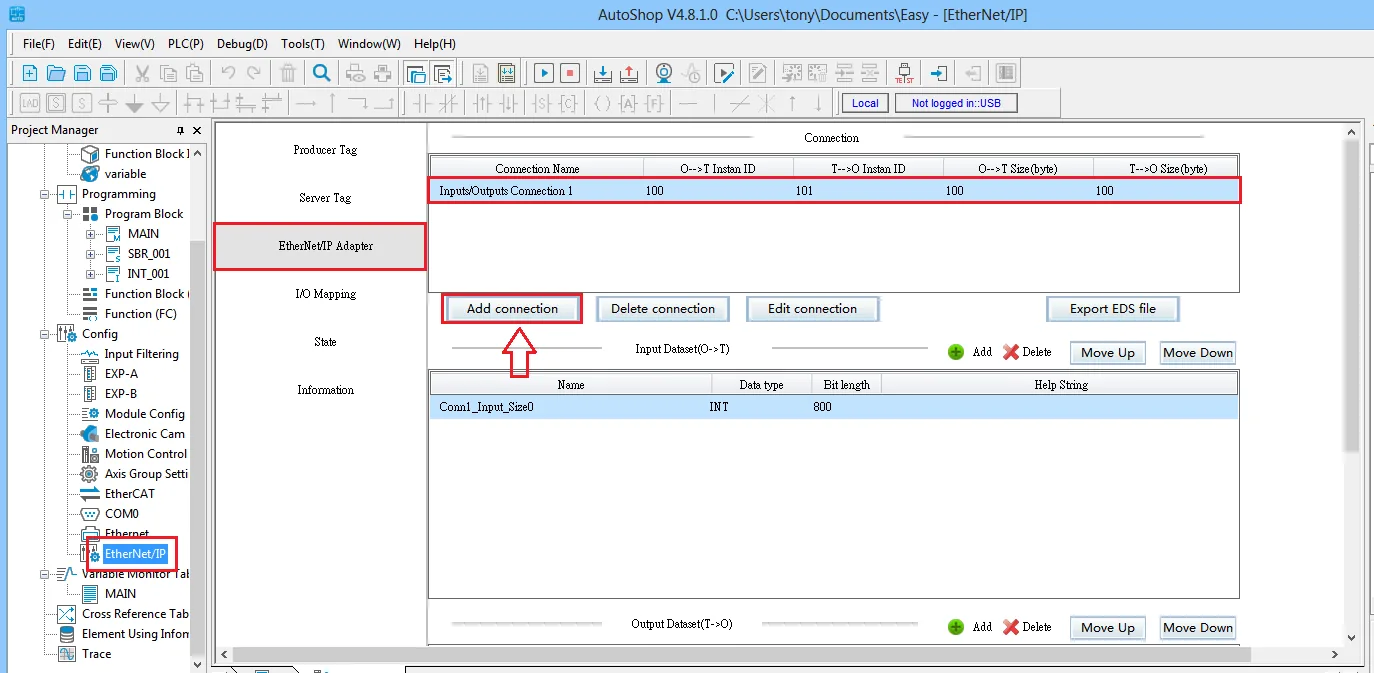The image size is (1374, 673).
Task: Open the Find magnifier tool
Action: pos(321,73)
